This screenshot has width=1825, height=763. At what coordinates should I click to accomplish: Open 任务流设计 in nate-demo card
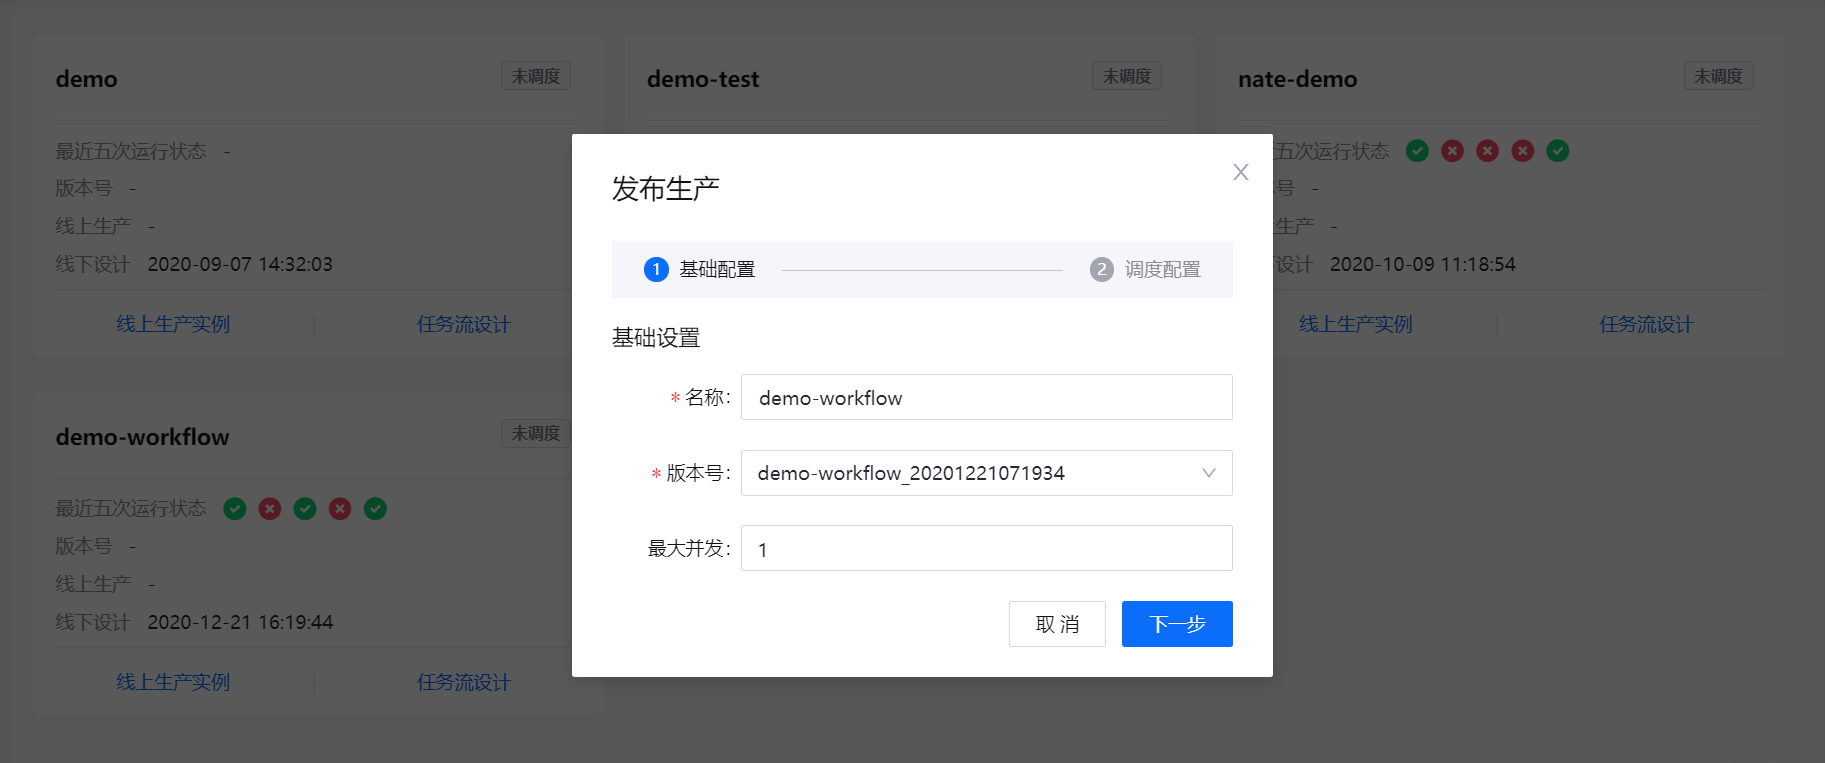pyautogui.click(x=1647, y=324)
